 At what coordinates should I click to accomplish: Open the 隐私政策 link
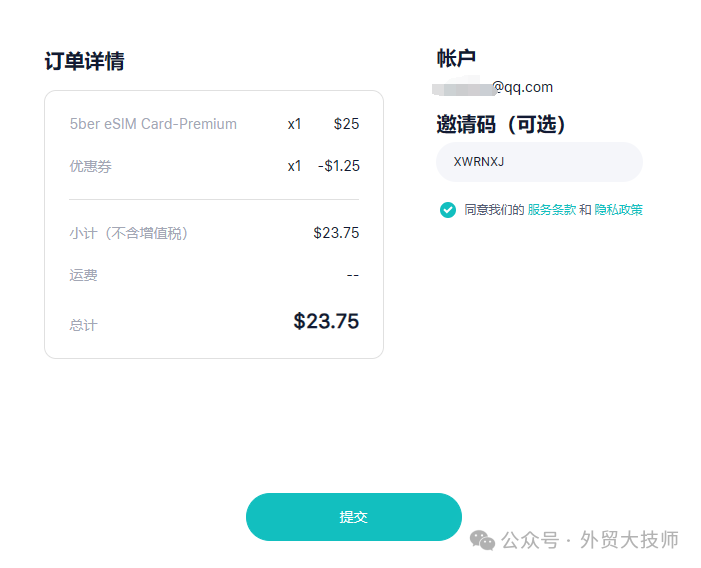618,210
